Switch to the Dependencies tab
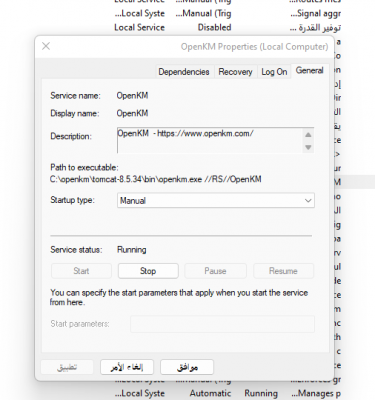 (184, 72)
